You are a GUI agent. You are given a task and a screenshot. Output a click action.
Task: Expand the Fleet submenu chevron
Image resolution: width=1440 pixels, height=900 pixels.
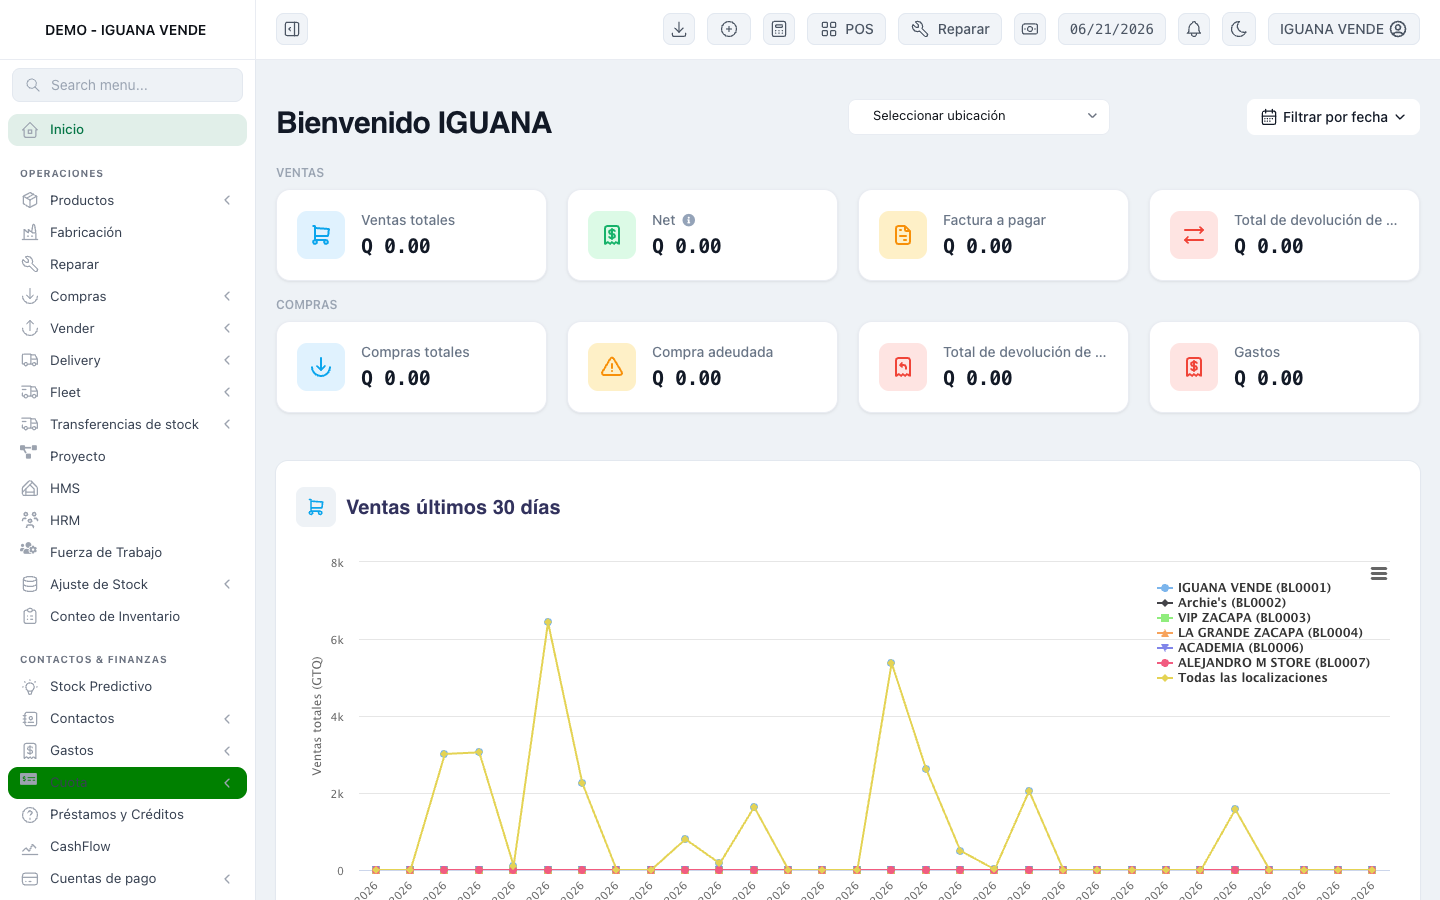click(227, 392)
